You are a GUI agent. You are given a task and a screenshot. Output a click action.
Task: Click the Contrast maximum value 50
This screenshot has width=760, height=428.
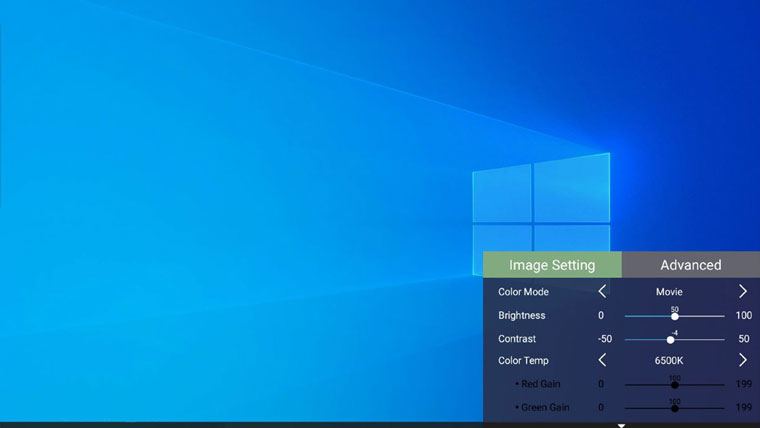coord(744,339)
